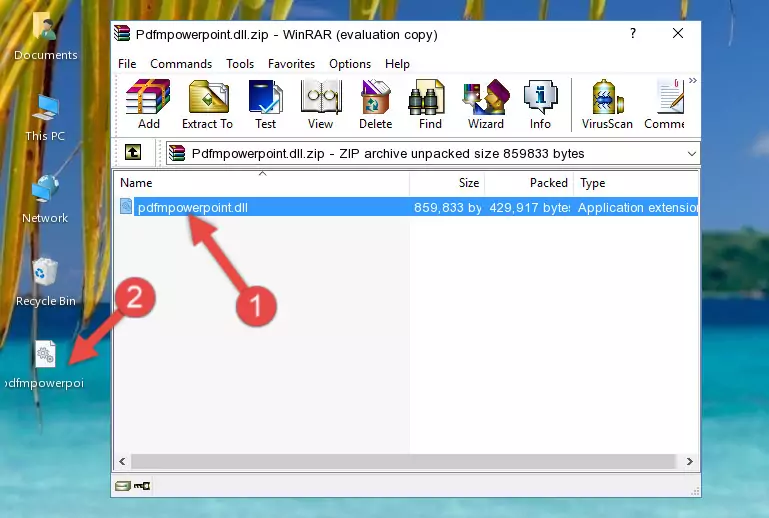Click the password key icon in status bar
The height and width of the screenshot is (518, 769).
coord(142,486)
